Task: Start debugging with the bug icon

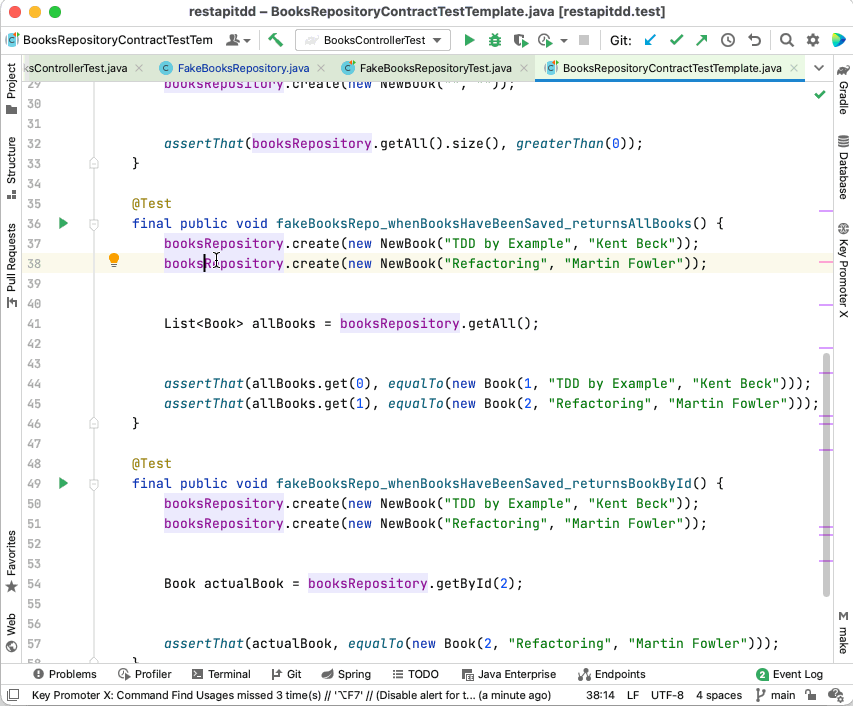Action: click(495, 40)
